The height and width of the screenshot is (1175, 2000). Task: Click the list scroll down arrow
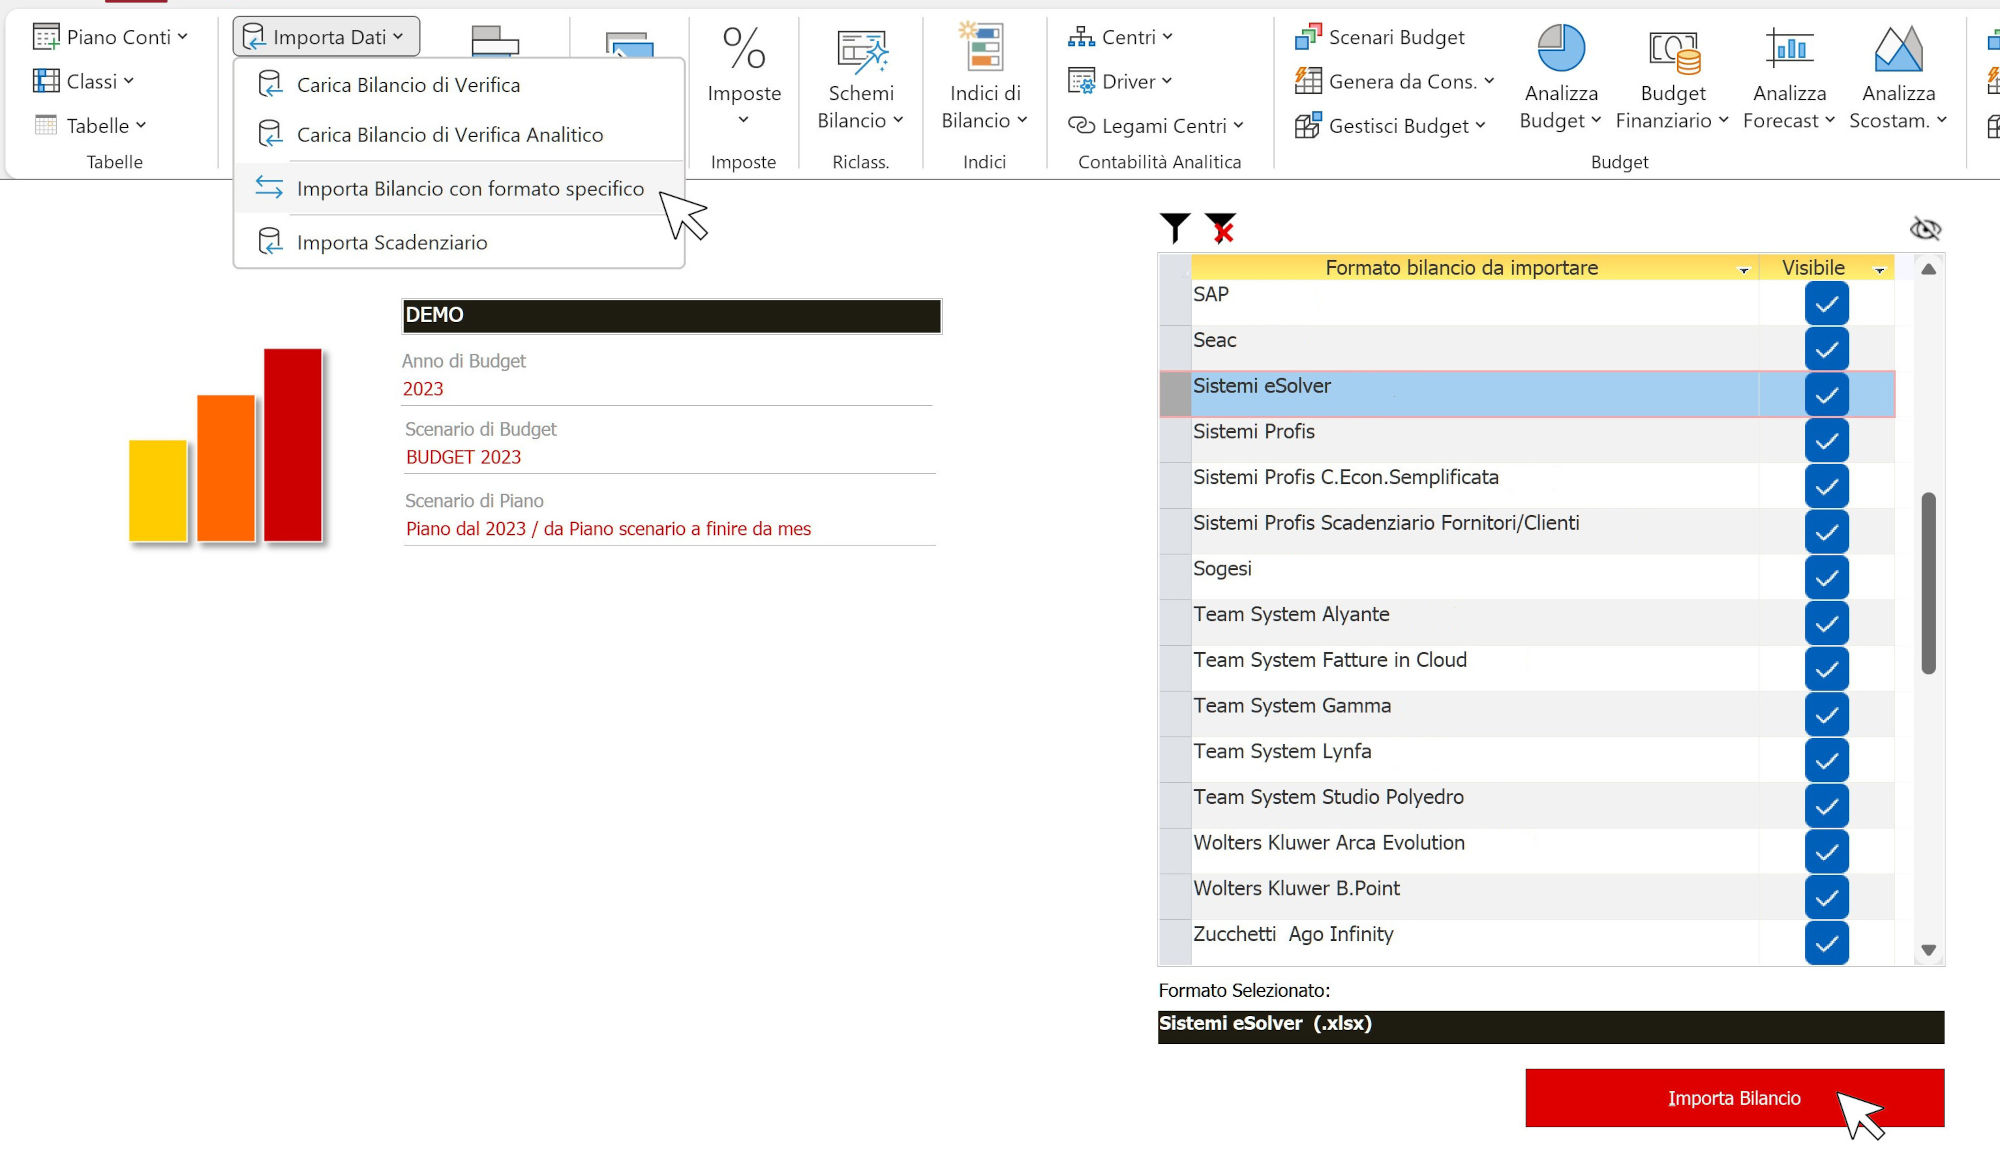click(x=1929, y=950)
